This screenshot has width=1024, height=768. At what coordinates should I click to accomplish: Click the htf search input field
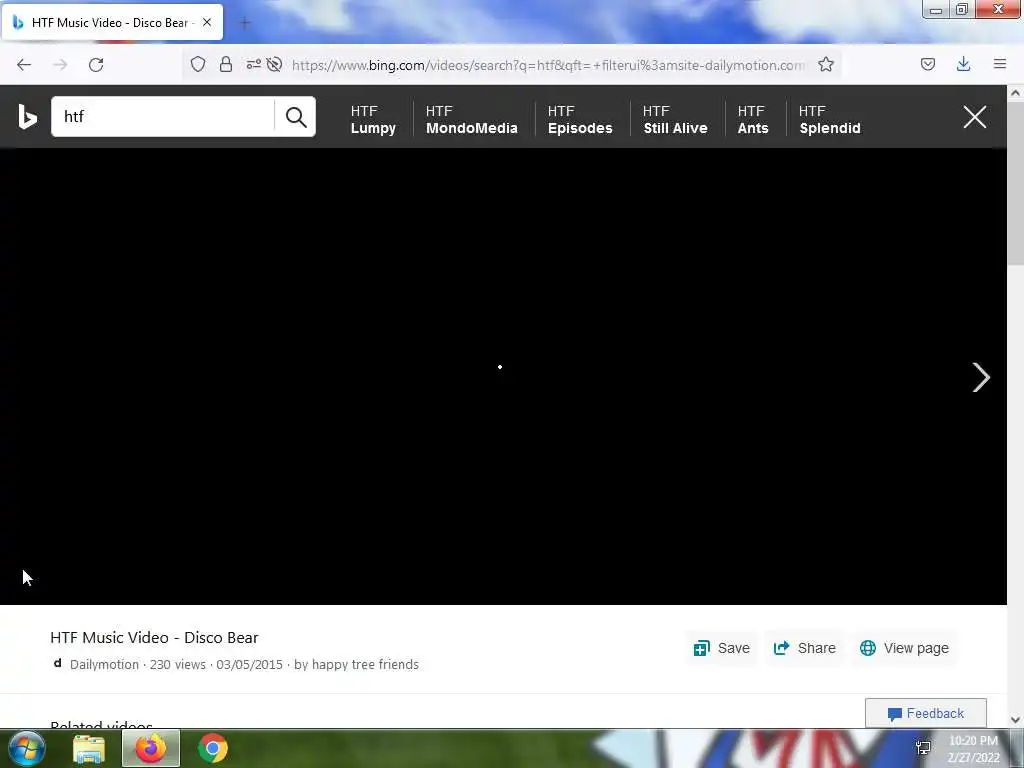(163, 117)
